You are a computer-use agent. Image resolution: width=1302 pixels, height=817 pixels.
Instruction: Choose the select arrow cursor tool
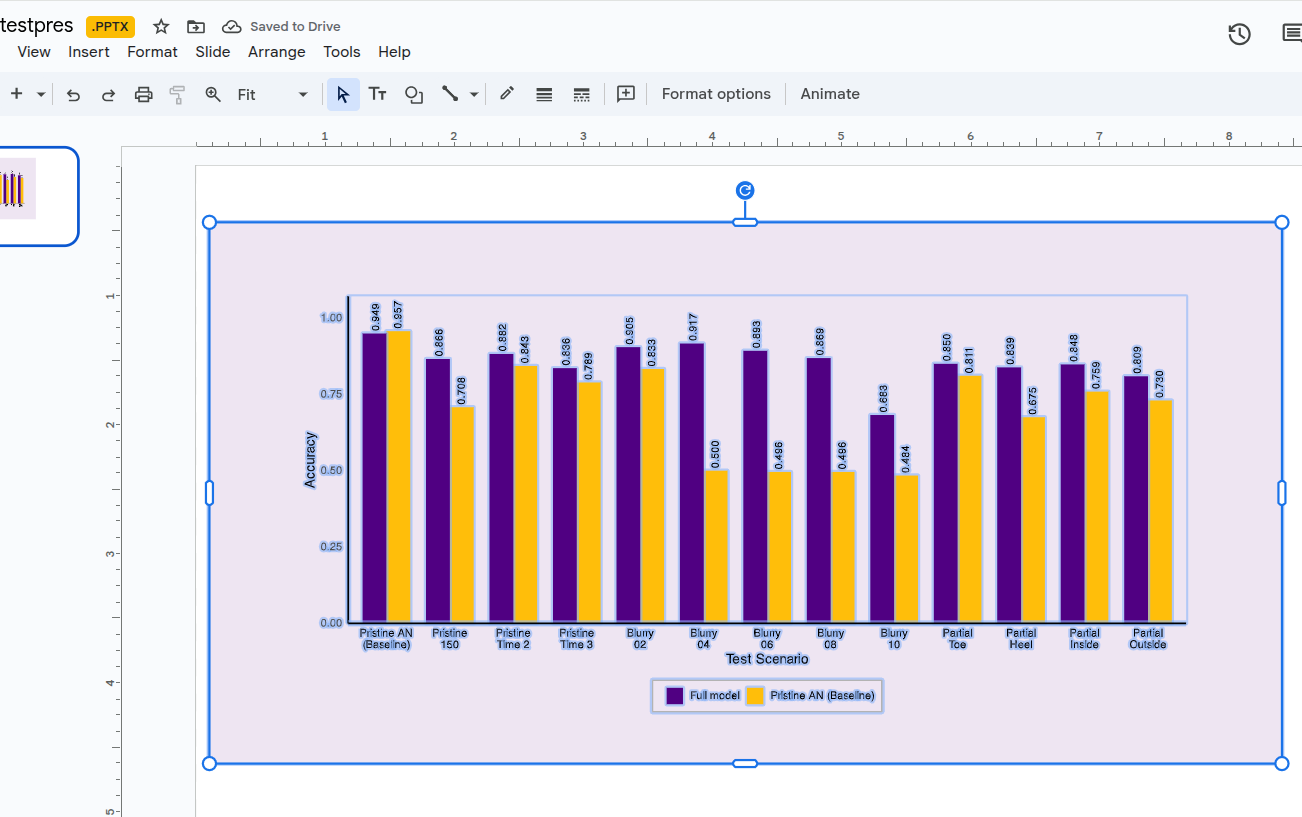click(x=343, y=94)
